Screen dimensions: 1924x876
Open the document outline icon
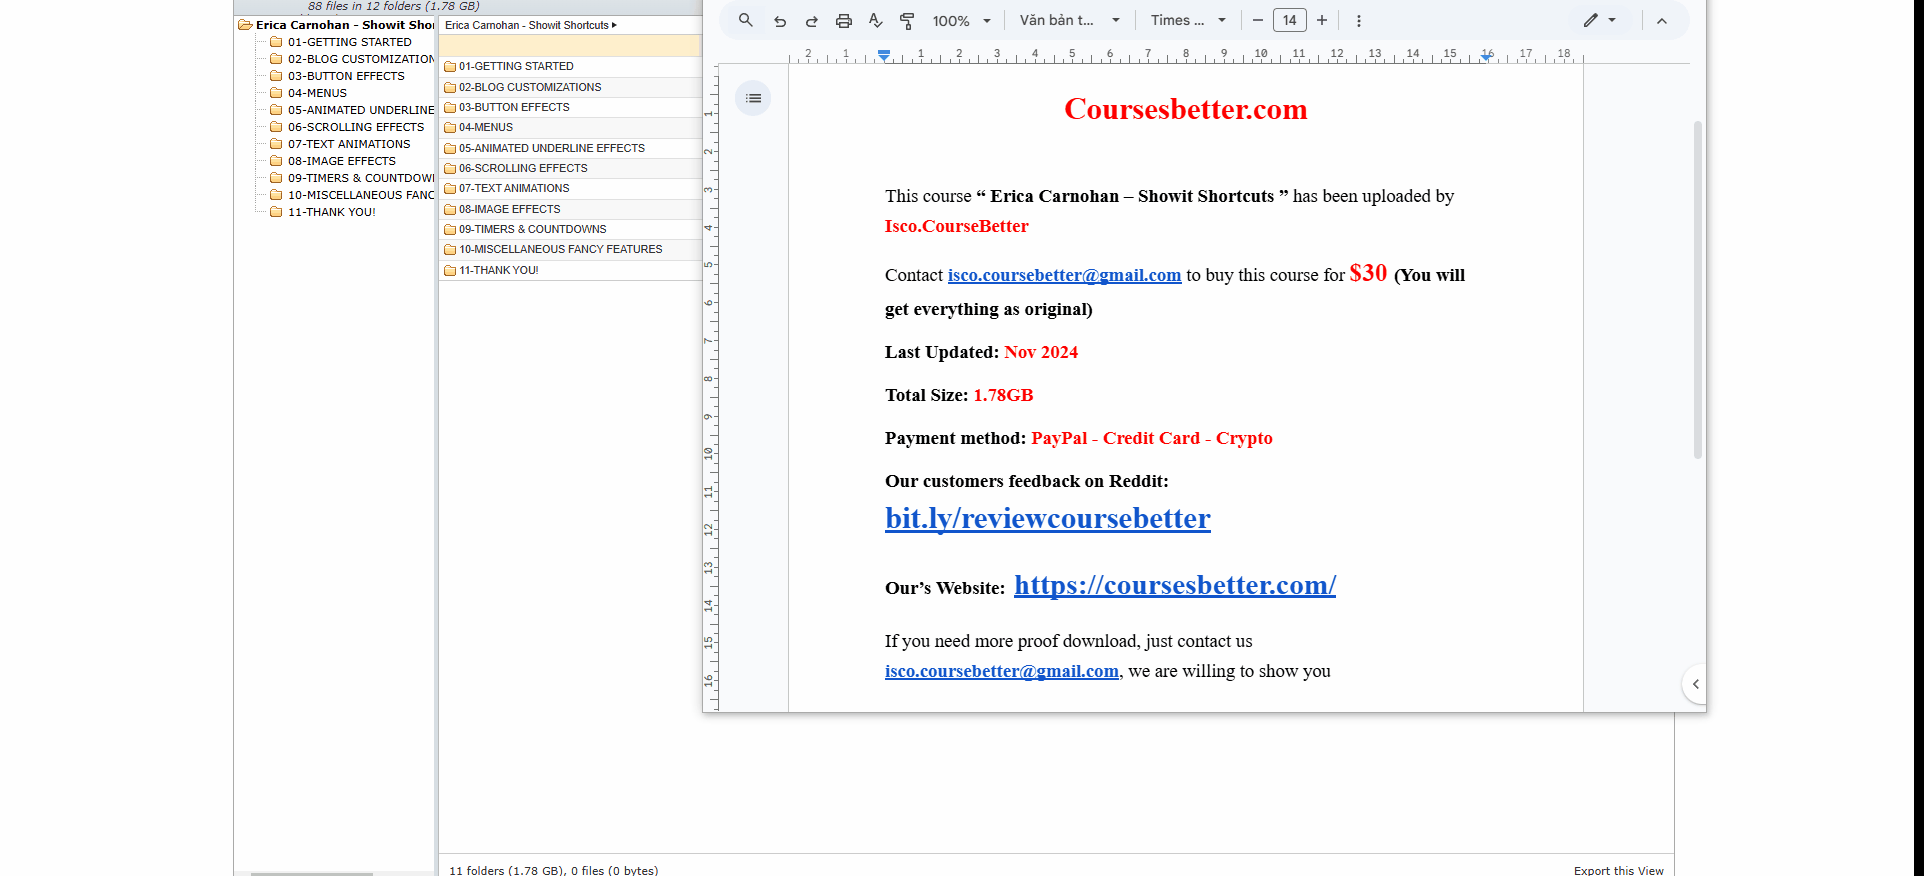point(753,98)
